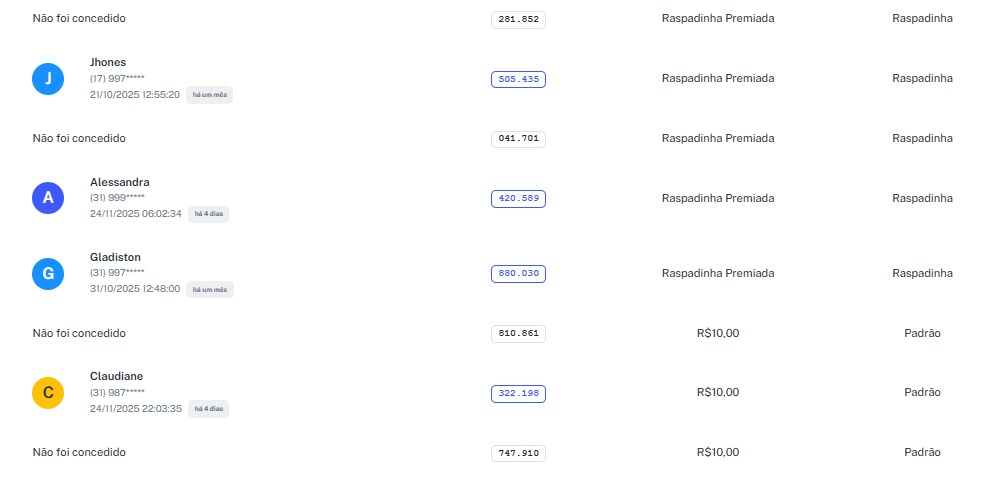
Task: Click Gladiston's G avatar circle
Action: pyautogui.click(x=48, y=274)
